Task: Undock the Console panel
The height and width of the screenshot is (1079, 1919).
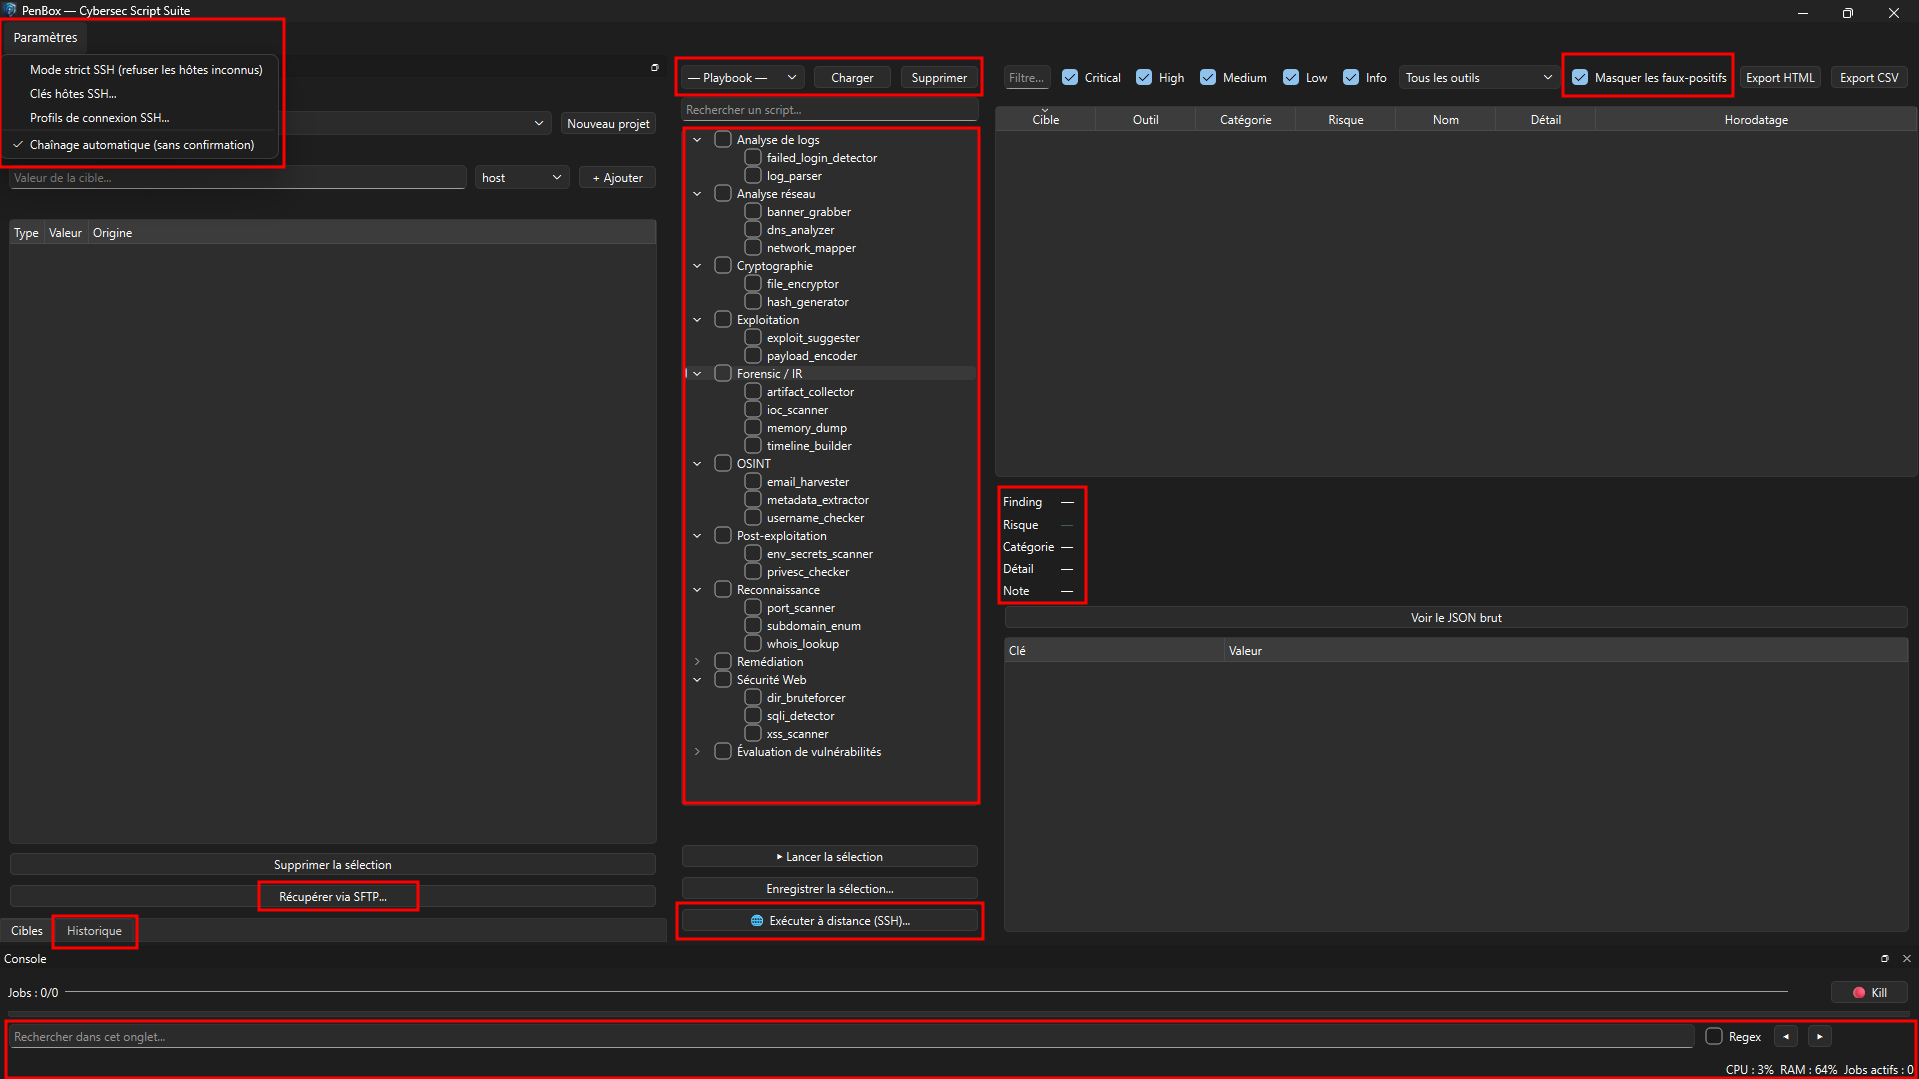Action: 1885,958
